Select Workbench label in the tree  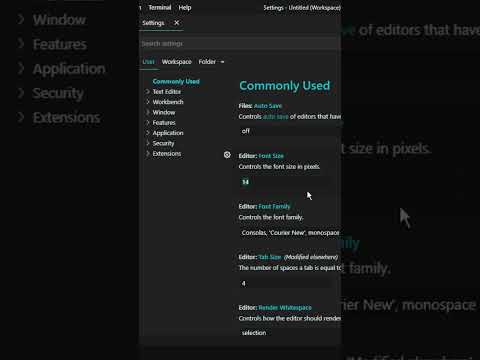pyautogui.click(x=168, y=102)
